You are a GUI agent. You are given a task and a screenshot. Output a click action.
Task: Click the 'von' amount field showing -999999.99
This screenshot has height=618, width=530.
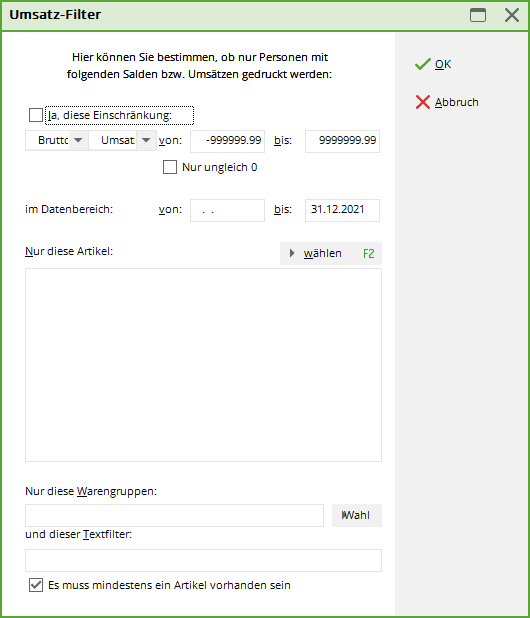[227, 141]
